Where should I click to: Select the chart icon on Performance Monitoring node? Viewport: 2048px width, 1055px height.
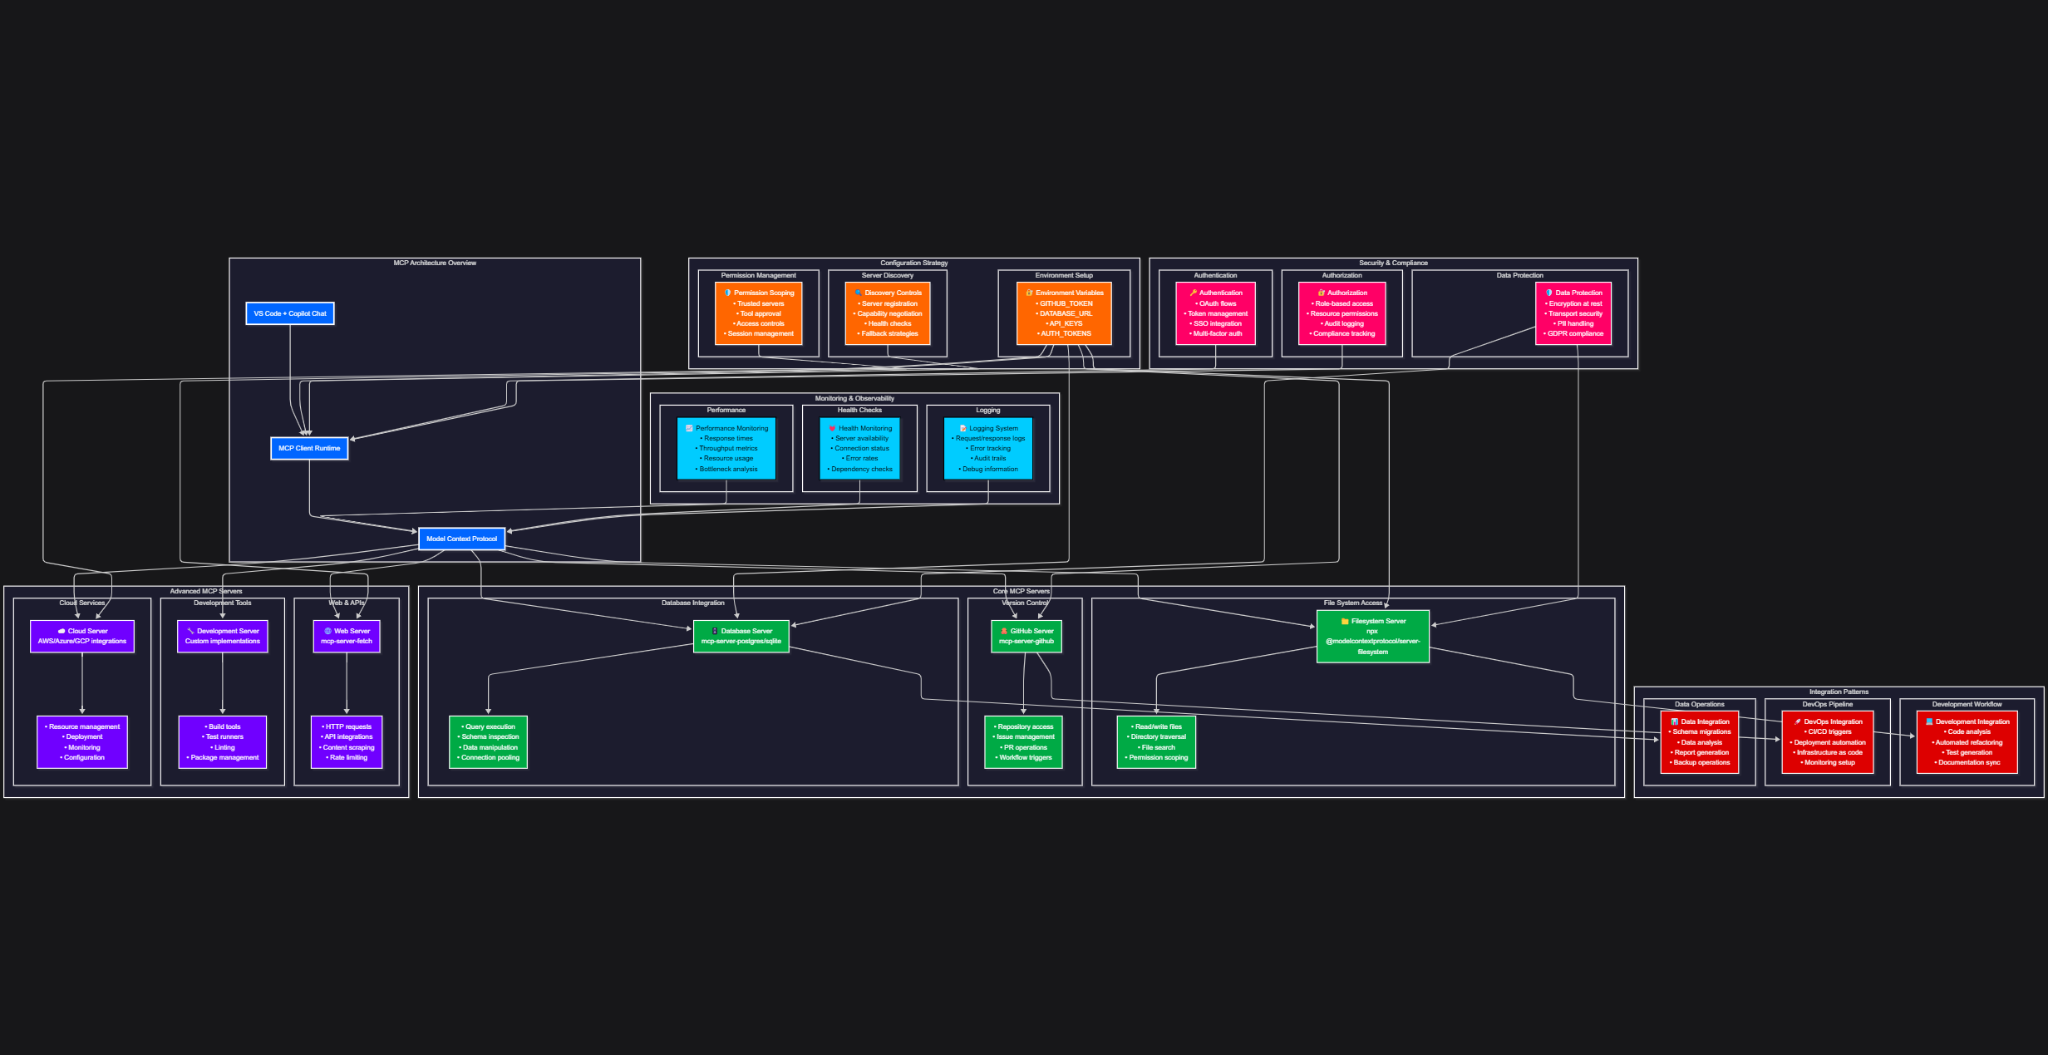coord(688,428)
